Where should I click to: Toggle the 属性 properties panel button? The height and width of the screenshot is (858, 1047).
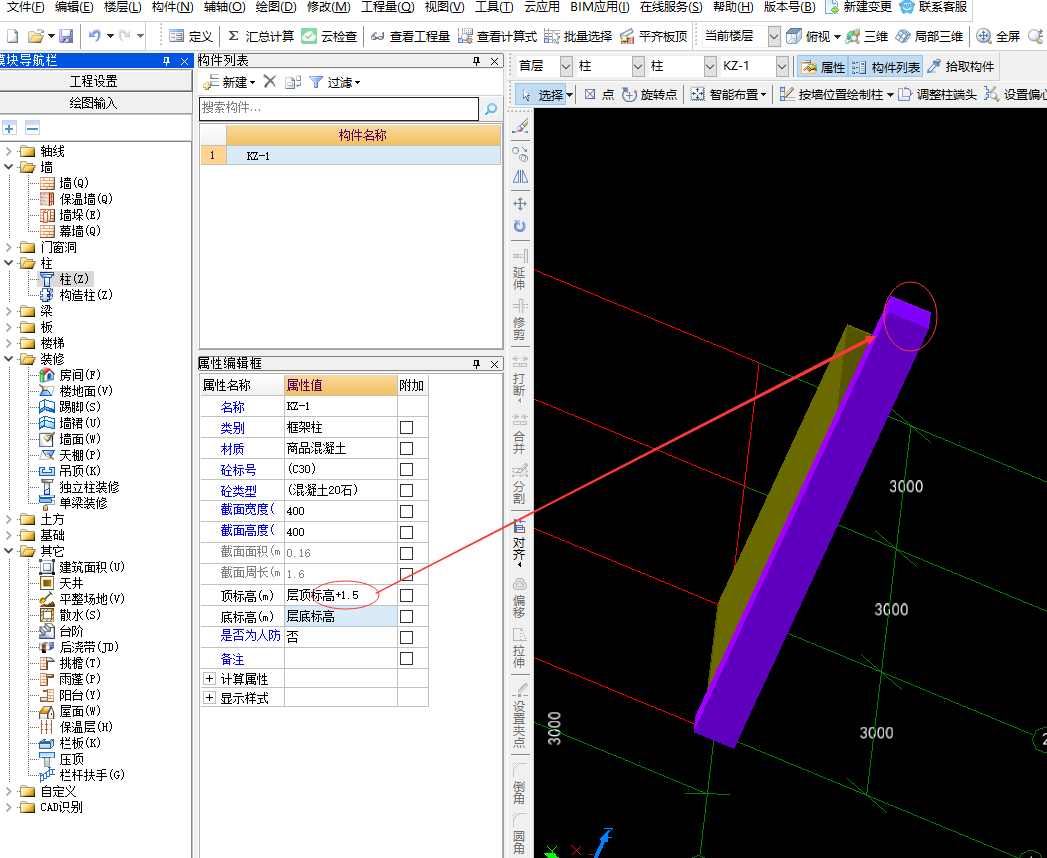pyautogui.click(x=823, y=67)
